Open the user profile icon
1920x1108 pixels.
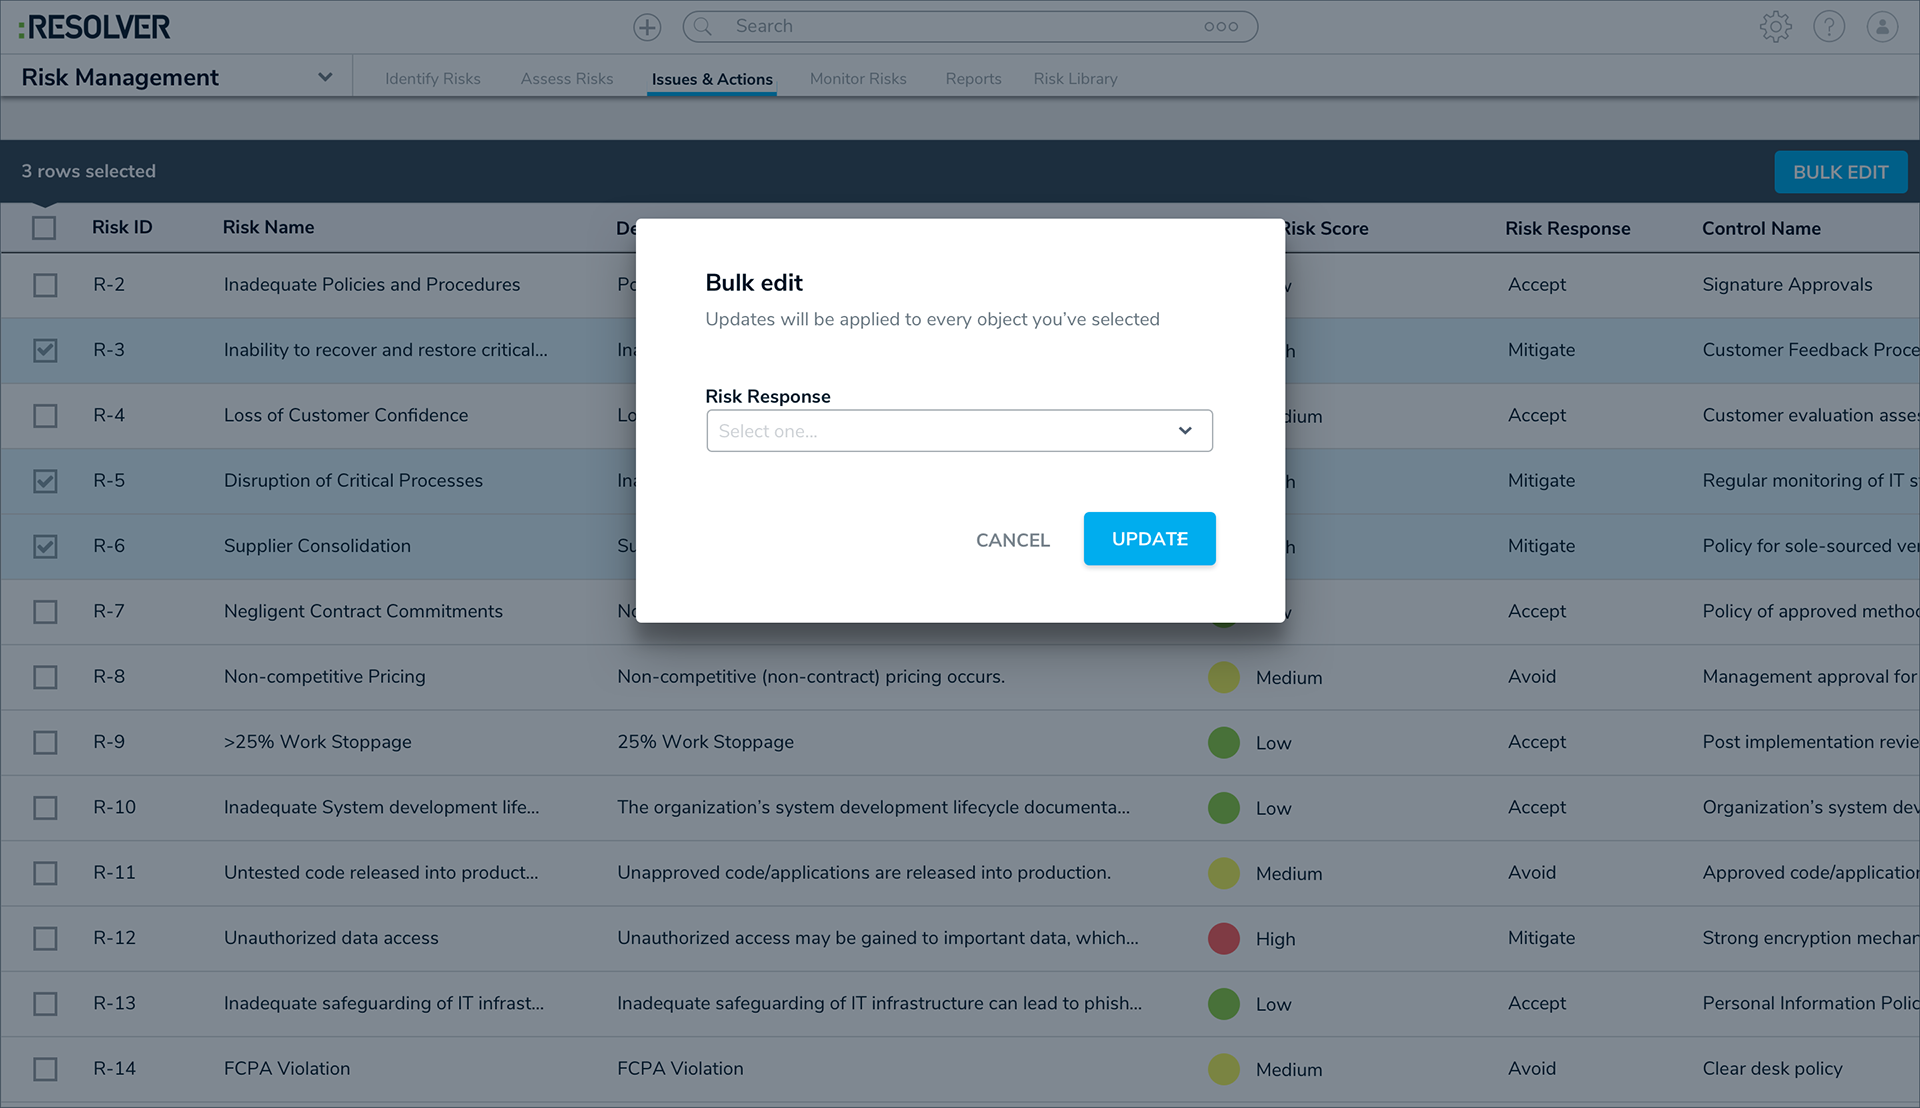click(x=1882, y=26)
